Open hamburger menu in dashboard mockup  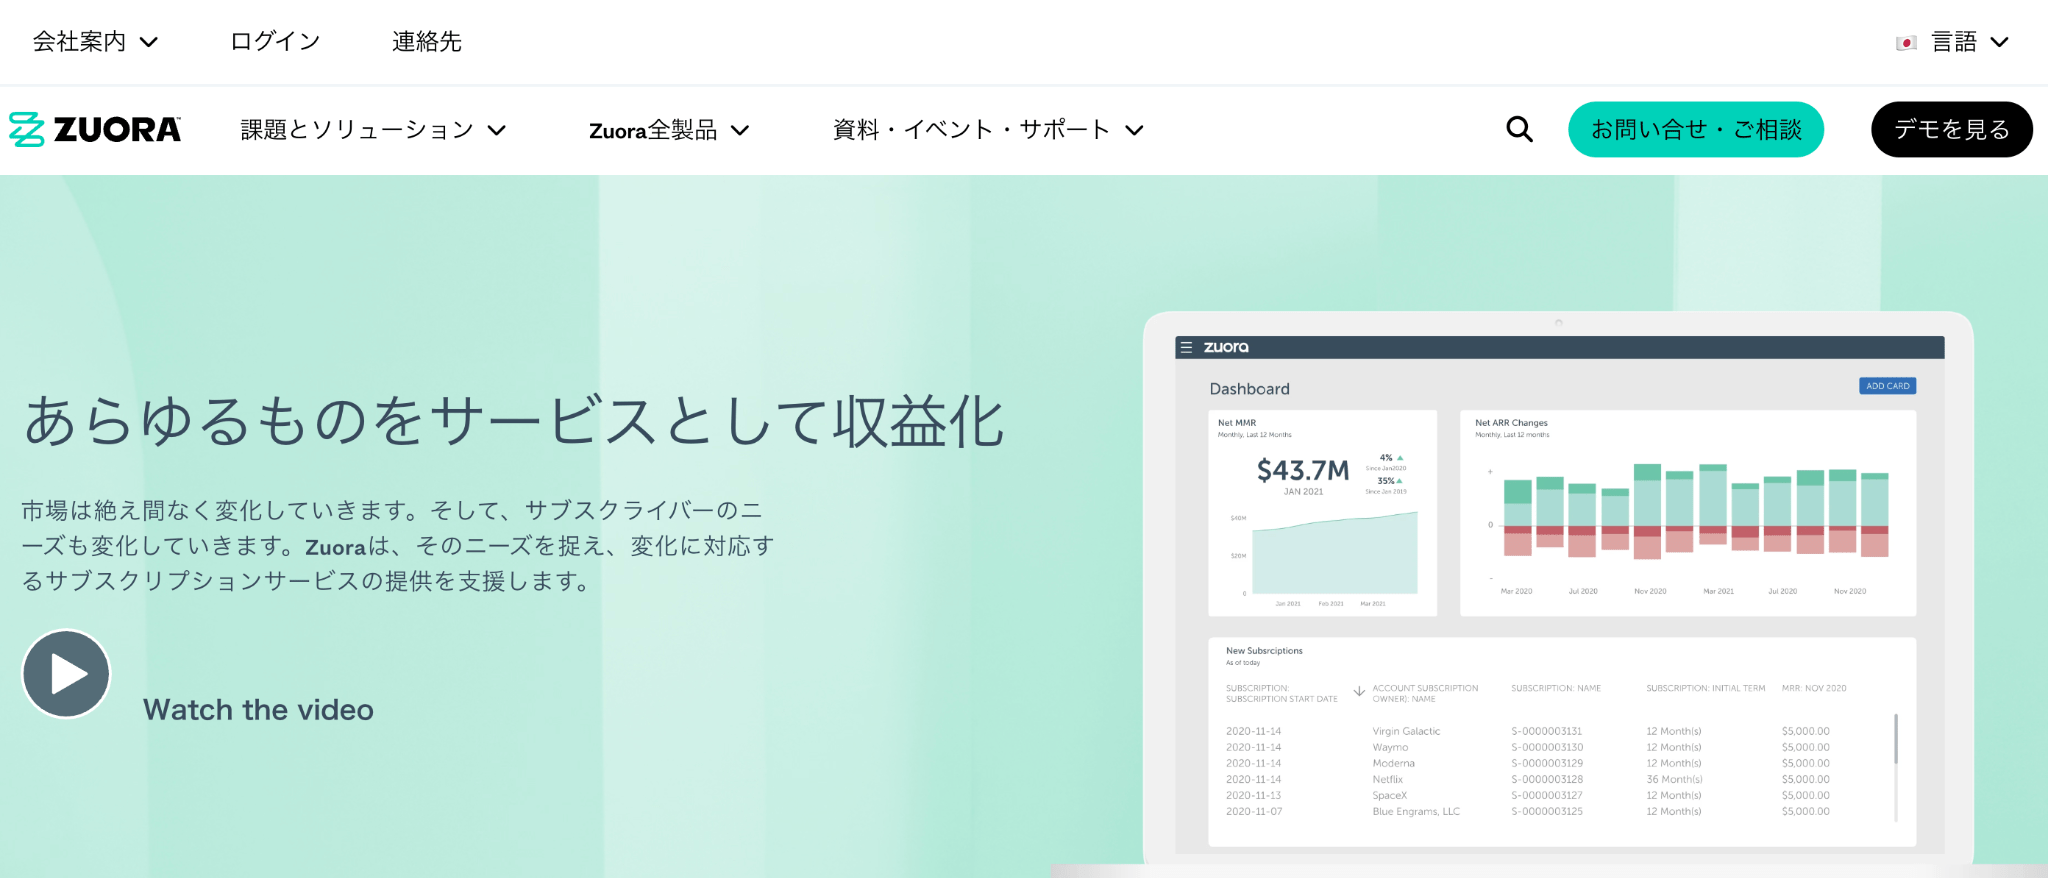click(1186, 347)
